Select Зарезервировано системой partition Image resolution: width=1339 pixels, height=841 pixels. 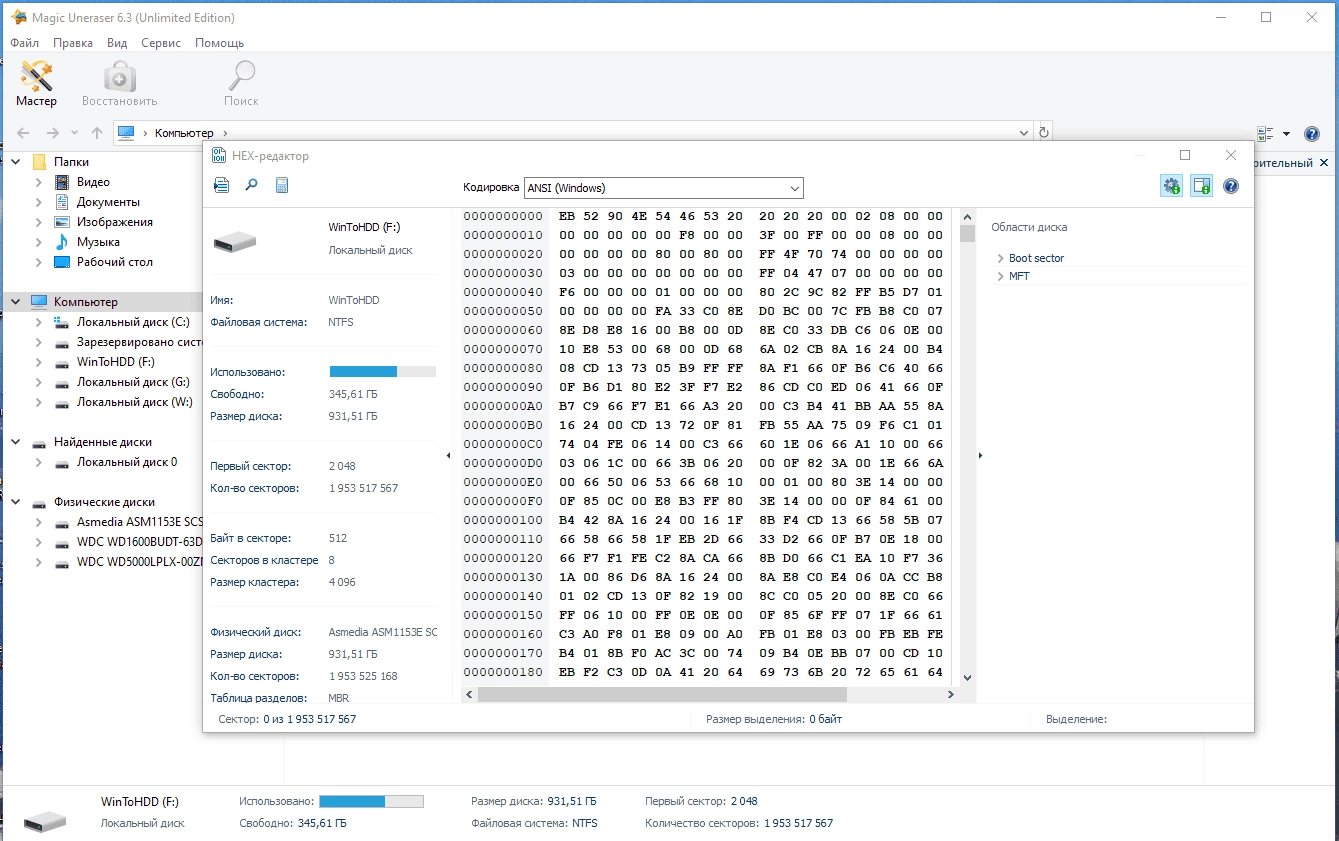(139, 342)
